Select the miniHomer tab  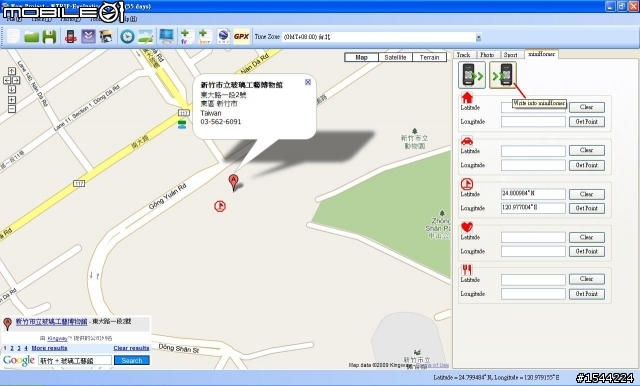tap(541, 54)
